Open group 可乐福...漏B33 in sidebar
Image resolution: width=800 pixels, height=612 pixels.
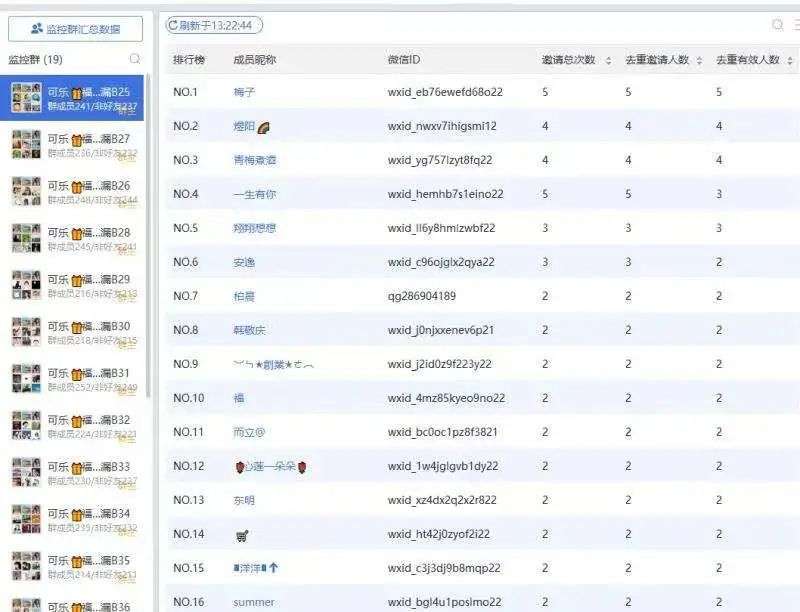point(88,473)
